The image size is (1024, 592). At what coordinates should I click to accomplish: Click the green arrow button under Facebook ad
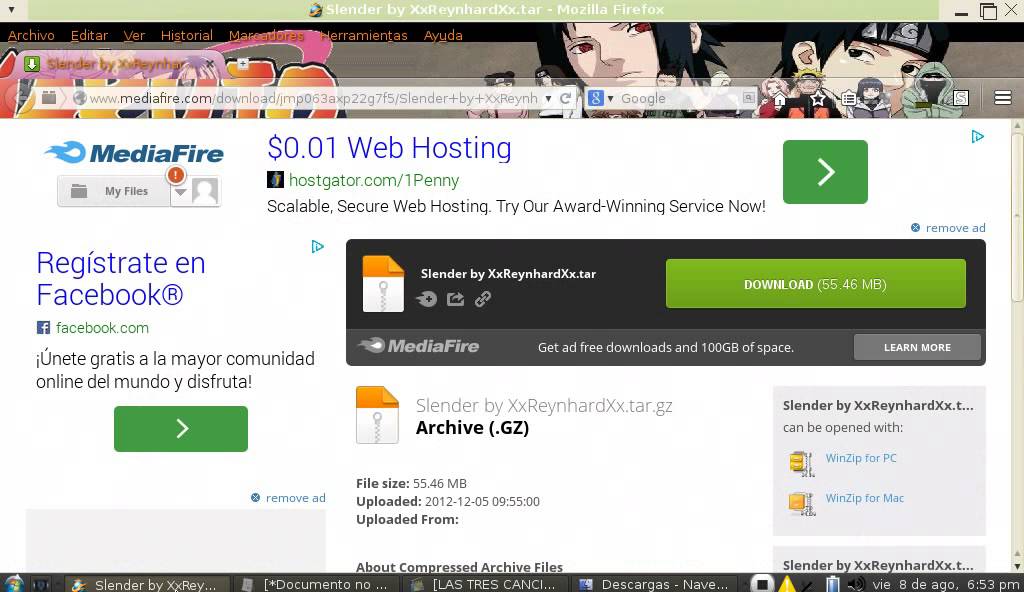point(181,429)
